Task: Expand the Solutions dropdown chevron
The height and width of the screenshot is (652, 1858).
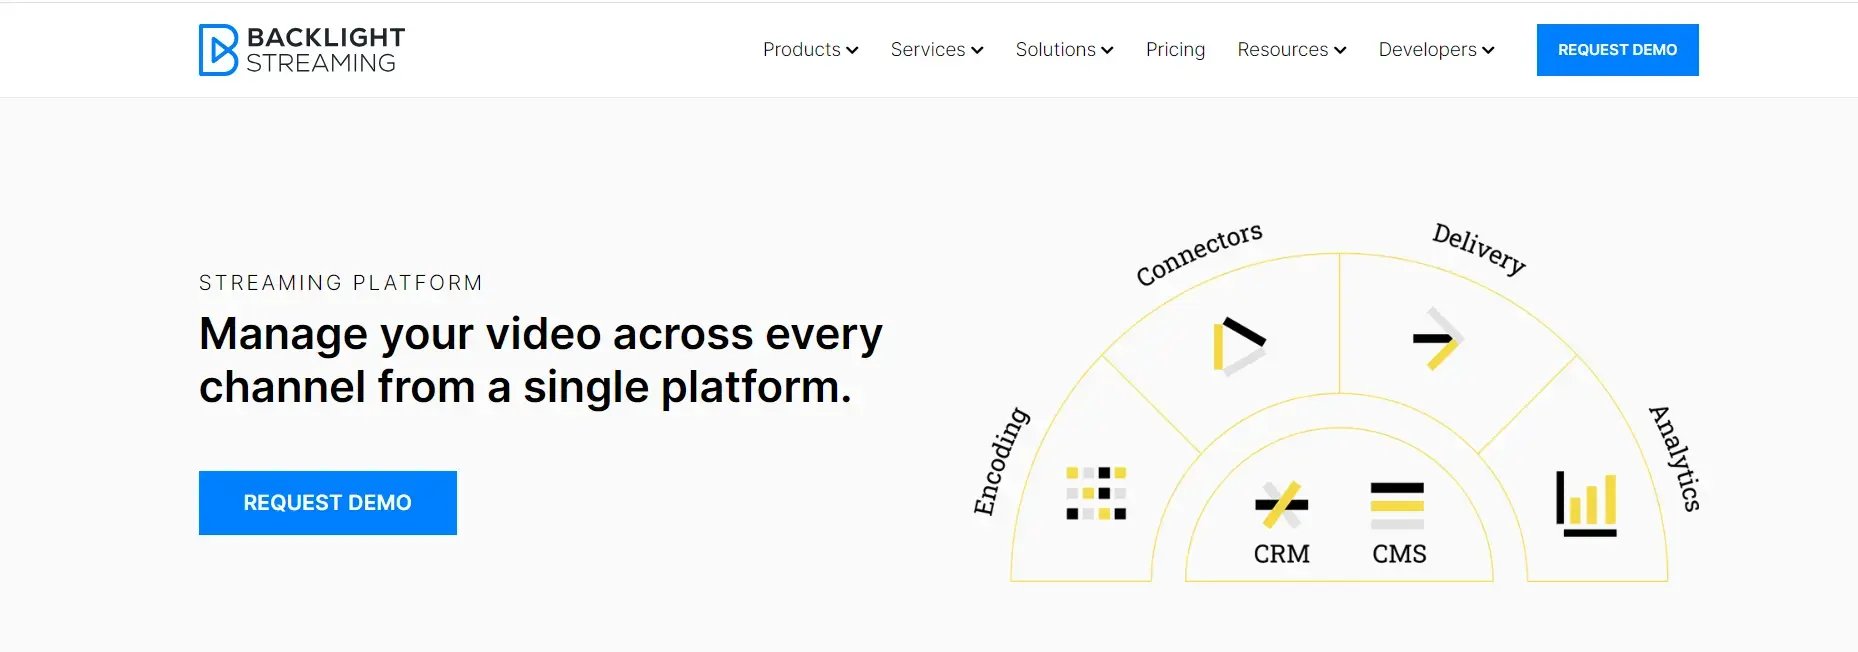Action: 1107,50
